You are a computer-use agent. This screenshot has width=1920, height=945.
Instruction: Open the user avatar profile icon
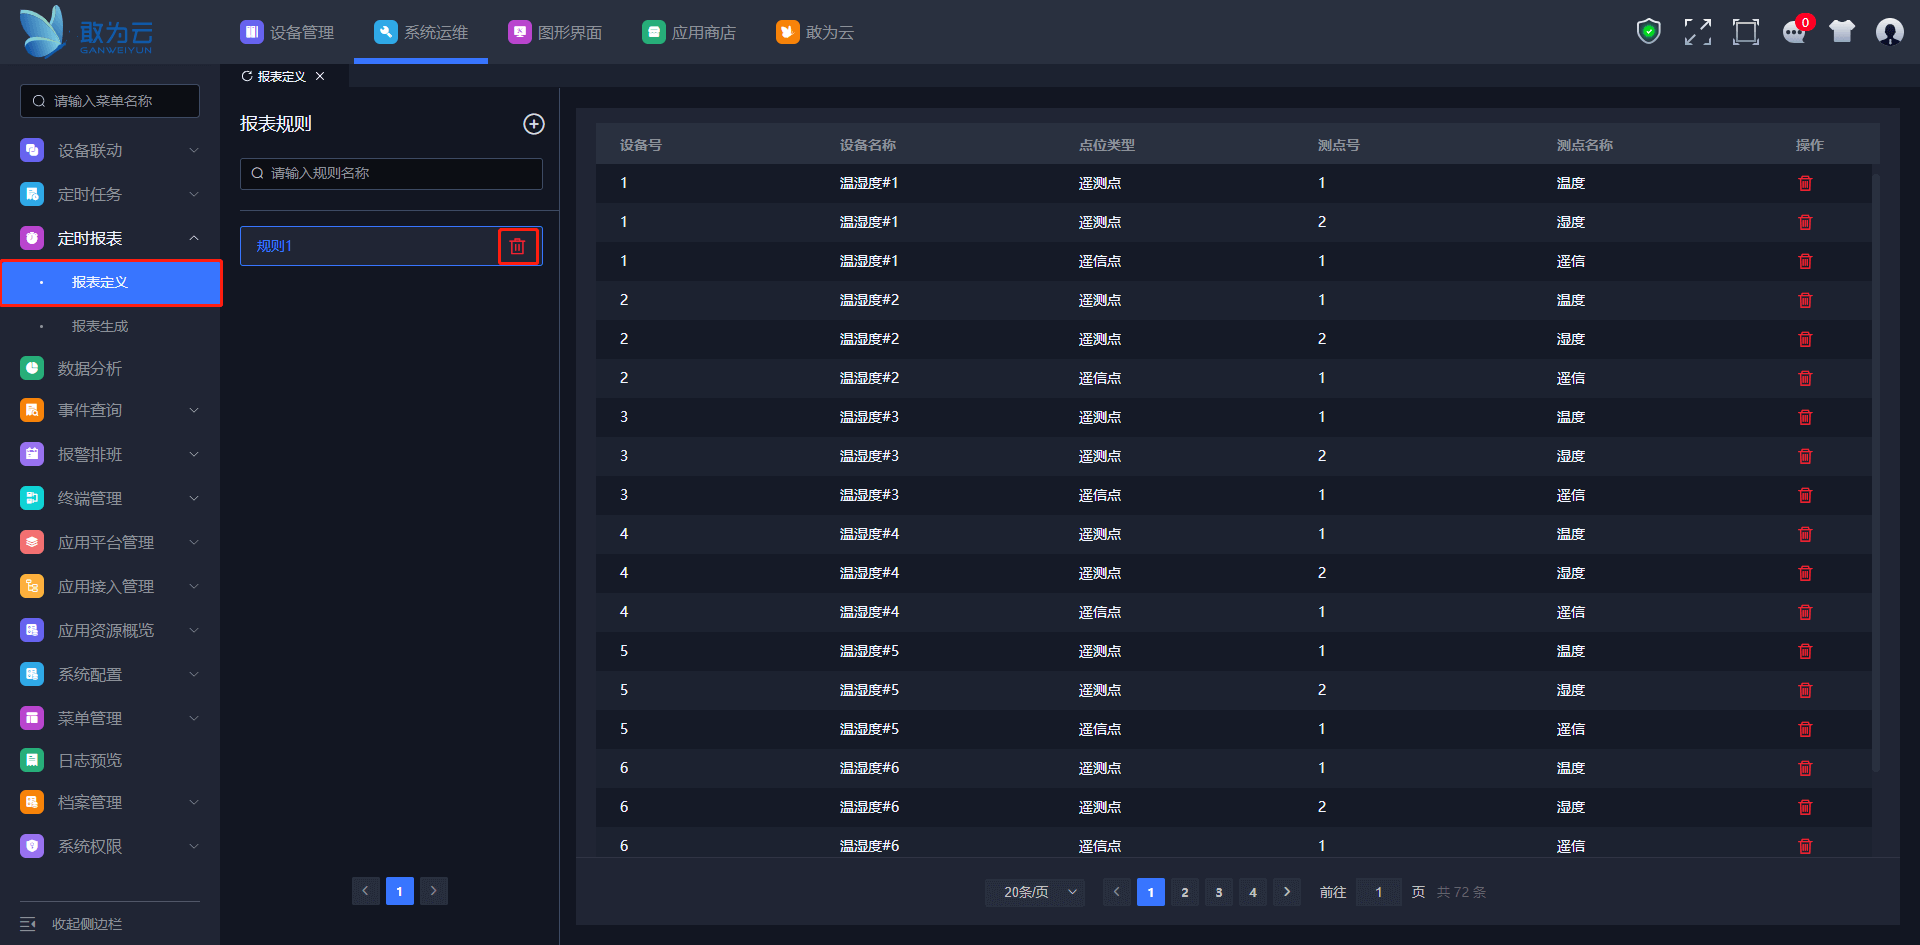point(1889,32)
